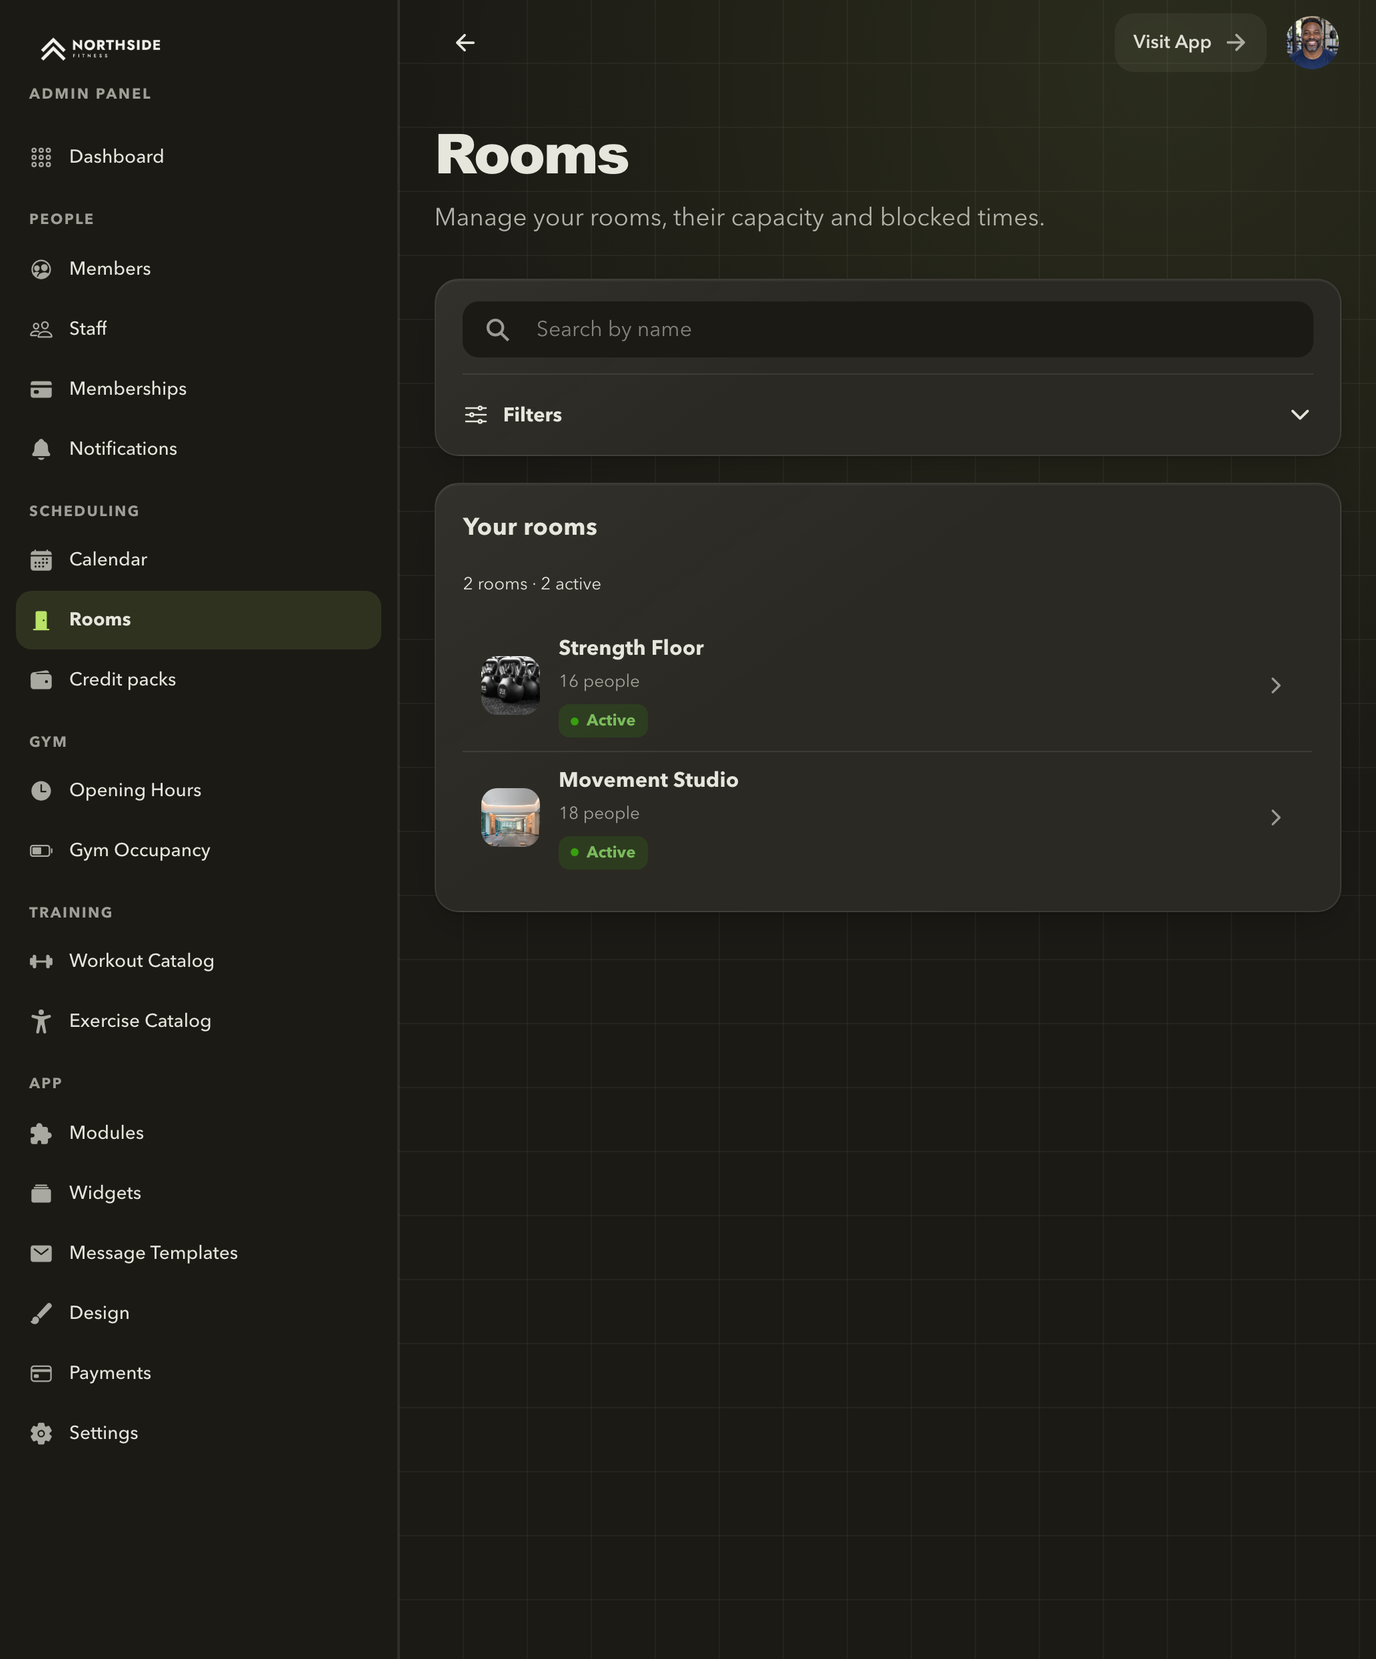The image size is (1376, 1659).
Task: Click the Workout Catalog dumbbell icon
Action: 41,961
